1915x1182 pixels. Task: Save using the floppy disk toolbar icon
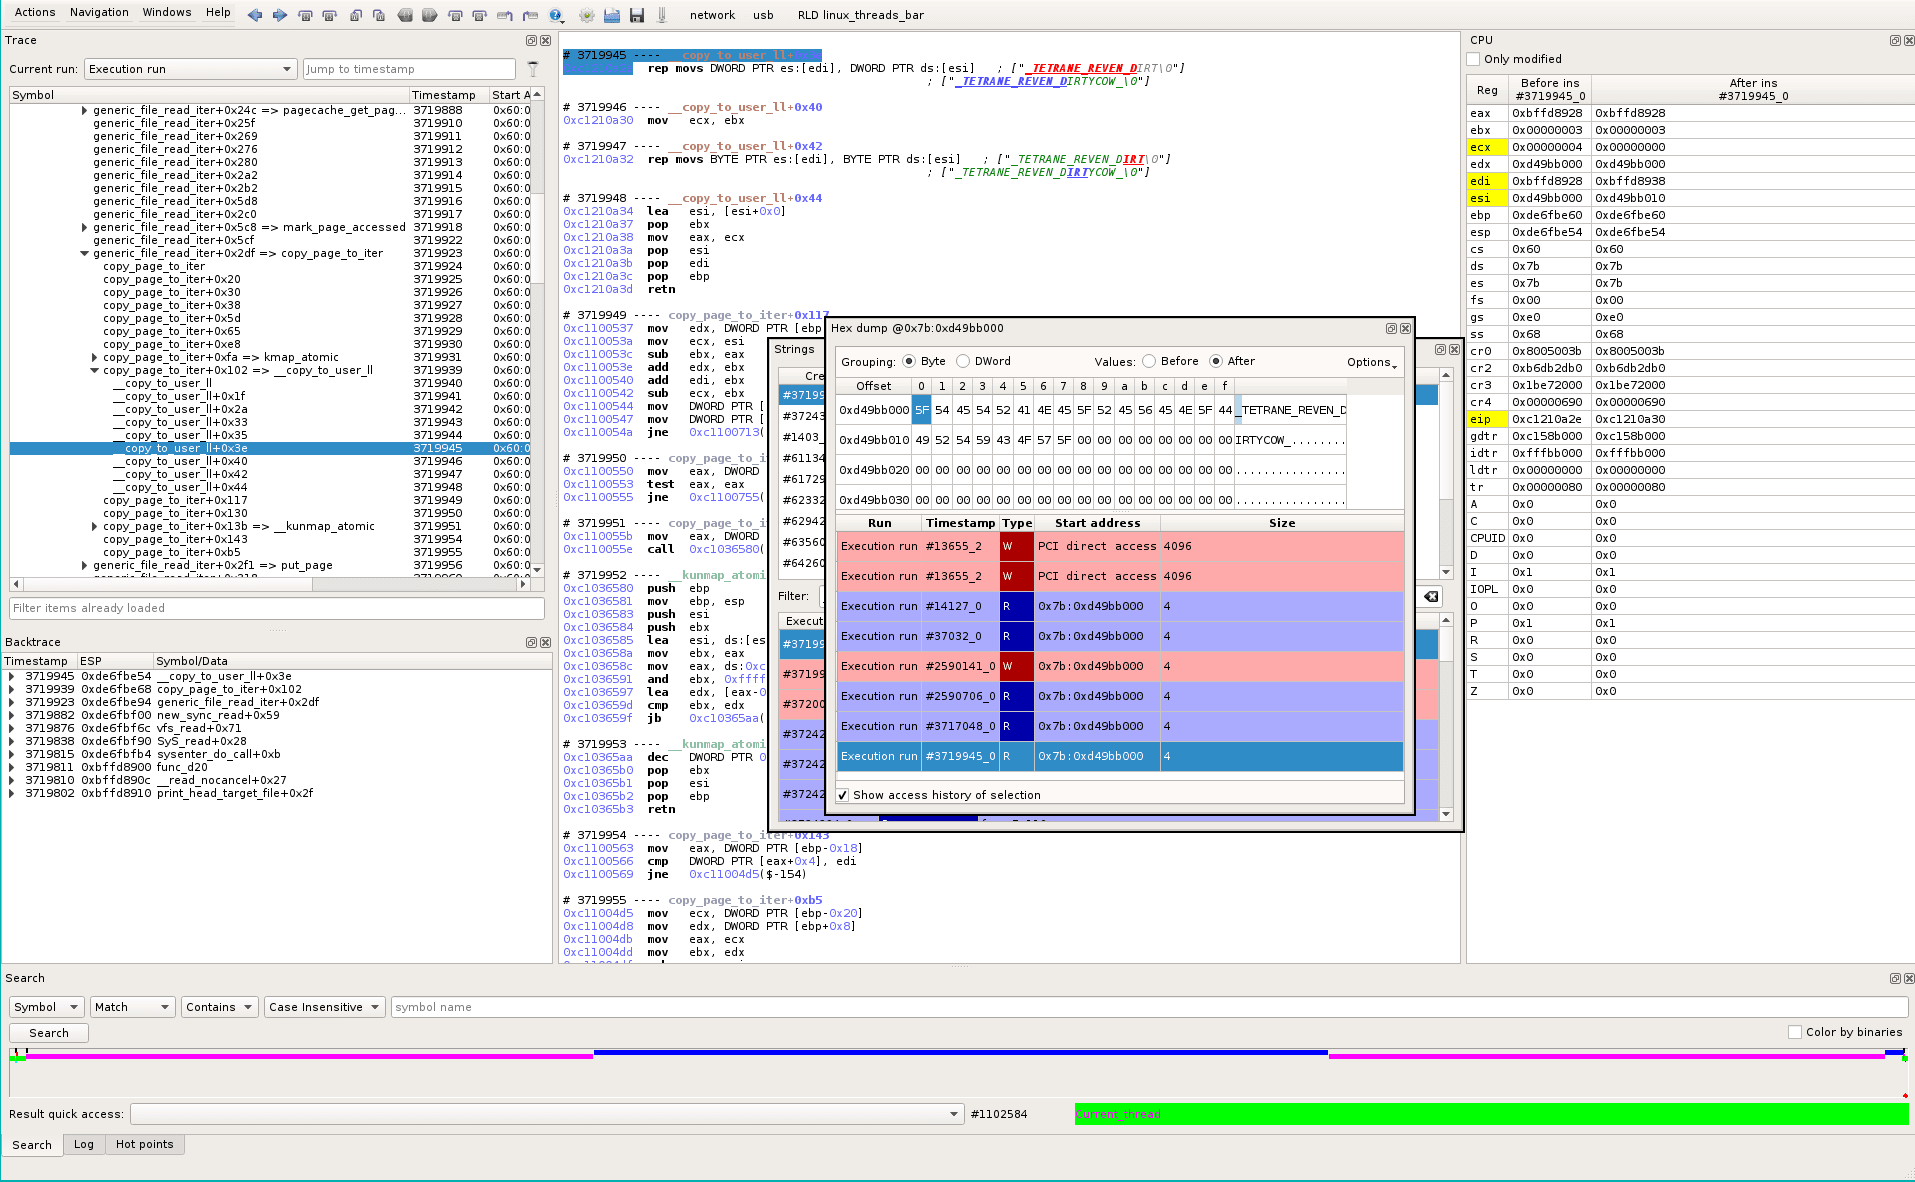[x=637, y=16]
